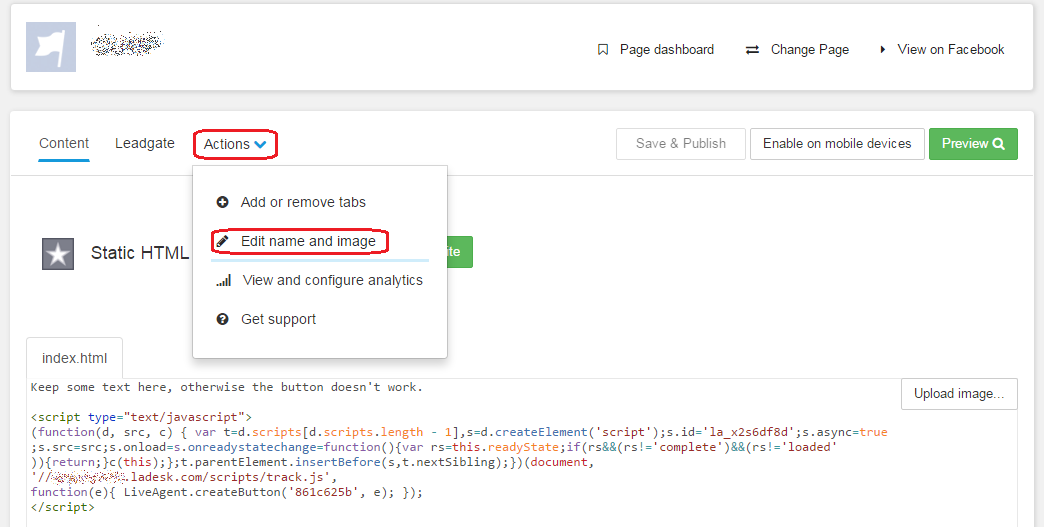The width and height of the screenshot is (1044, 527).
Task: Switch to the Content tab
Action: pyautogui.click(x=64, y=143)
